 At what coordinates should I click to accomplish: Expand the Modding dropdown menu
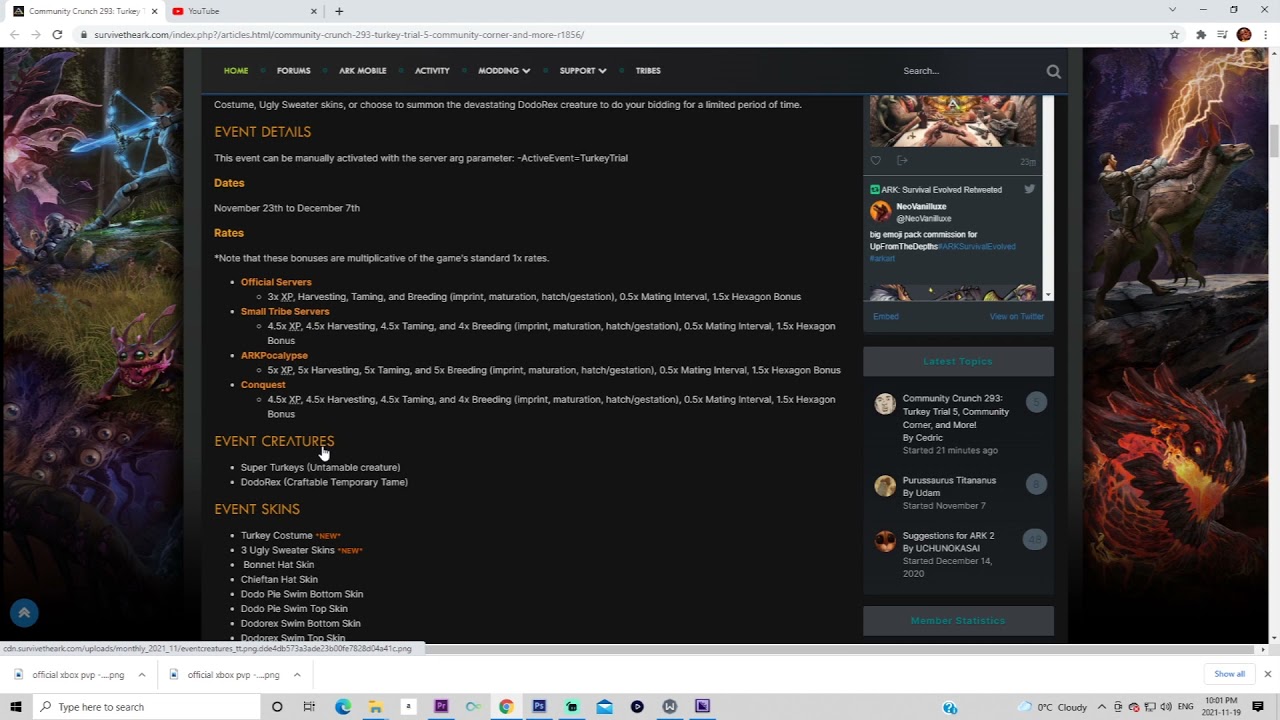pos(504,71)
